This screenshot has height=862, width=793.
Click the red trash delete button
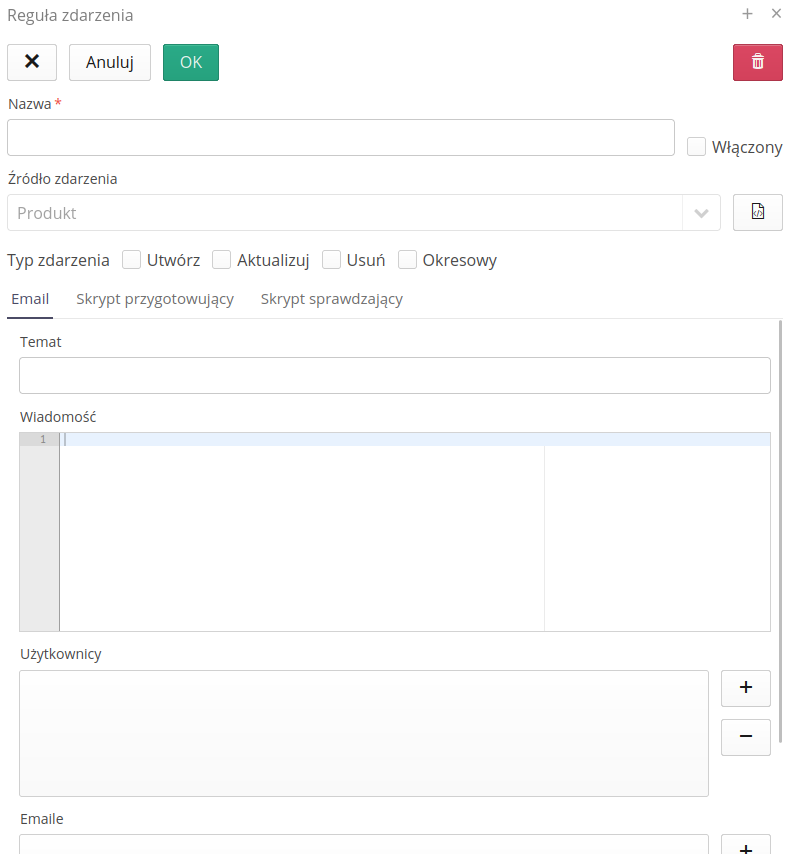[757, 62]
